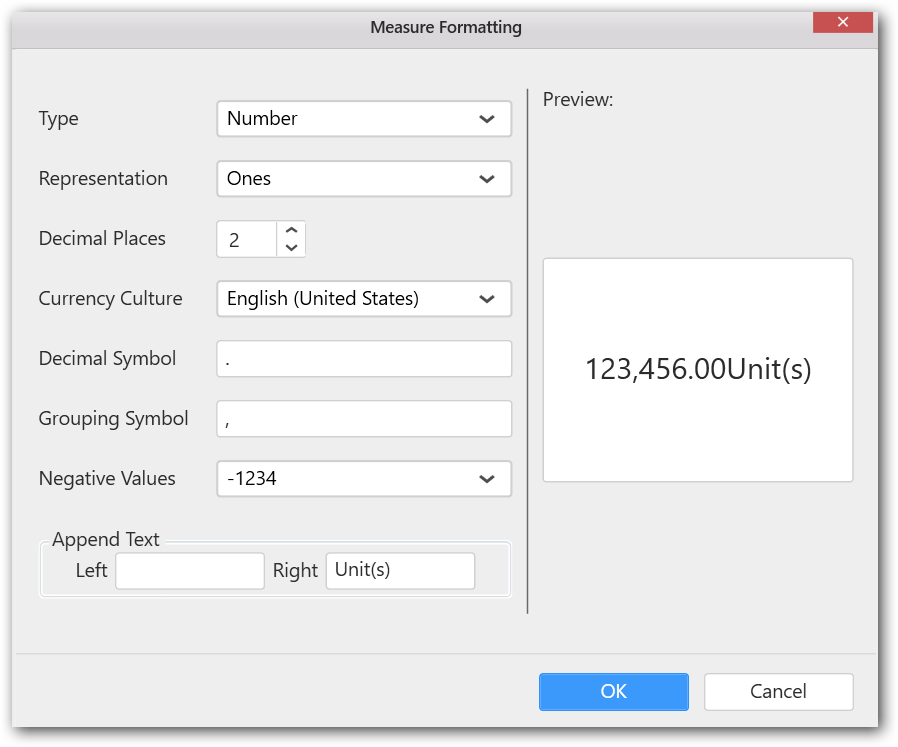Expand the Negative Values dropdown
Image resolution: width=898 pixels, height=747 pixels.
coord(363,479)
